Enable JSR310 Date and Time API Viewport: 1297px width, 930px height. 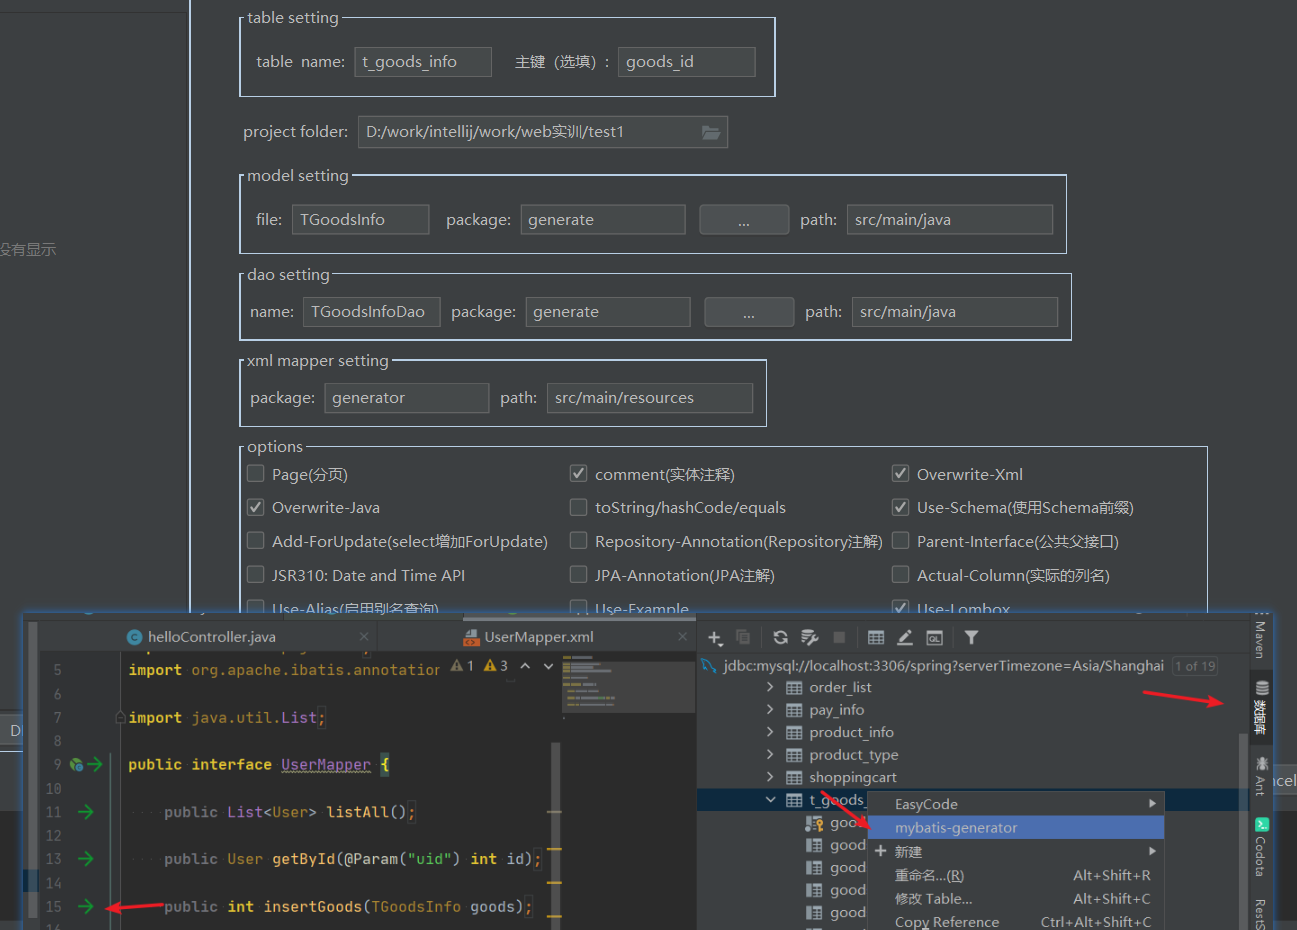coord(255,574)
